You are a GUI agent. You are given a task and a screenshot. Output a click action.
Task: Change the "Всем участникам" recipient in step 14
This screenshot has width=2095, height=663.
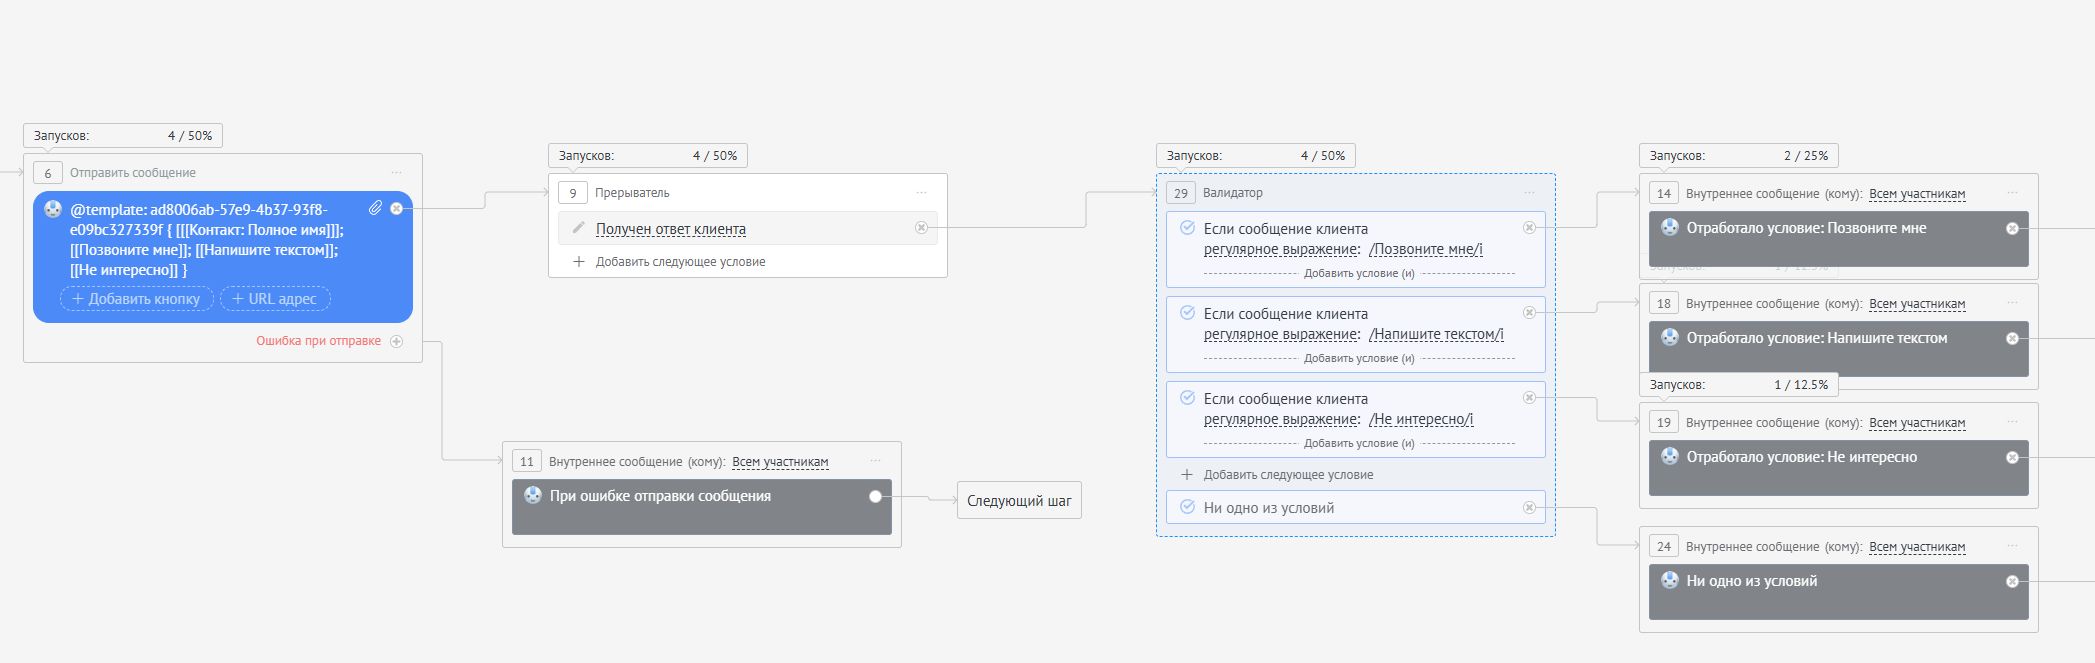(1916, 194)
